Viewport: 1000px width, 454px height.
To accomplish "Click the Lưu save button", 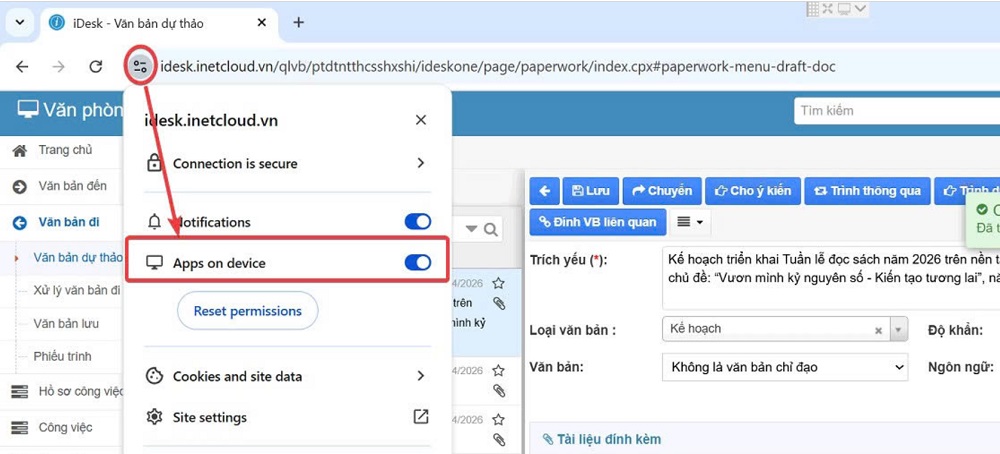I will tap(590, 191).
